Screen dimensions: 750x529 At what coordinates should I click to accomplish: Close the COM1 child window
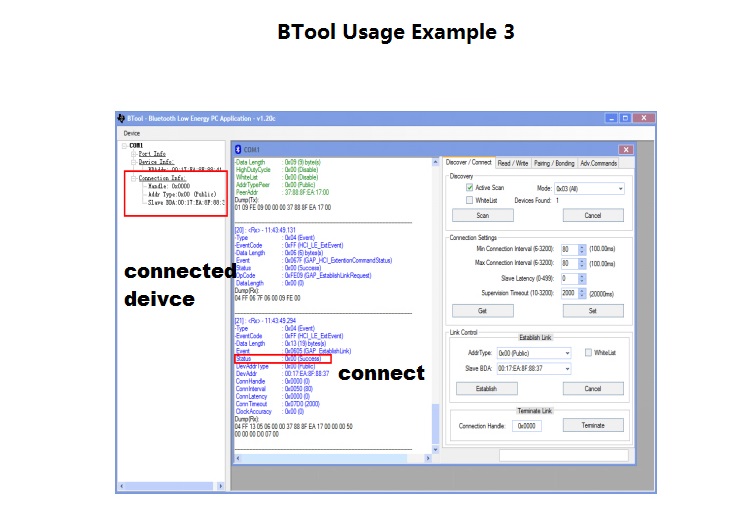[626, 150]
